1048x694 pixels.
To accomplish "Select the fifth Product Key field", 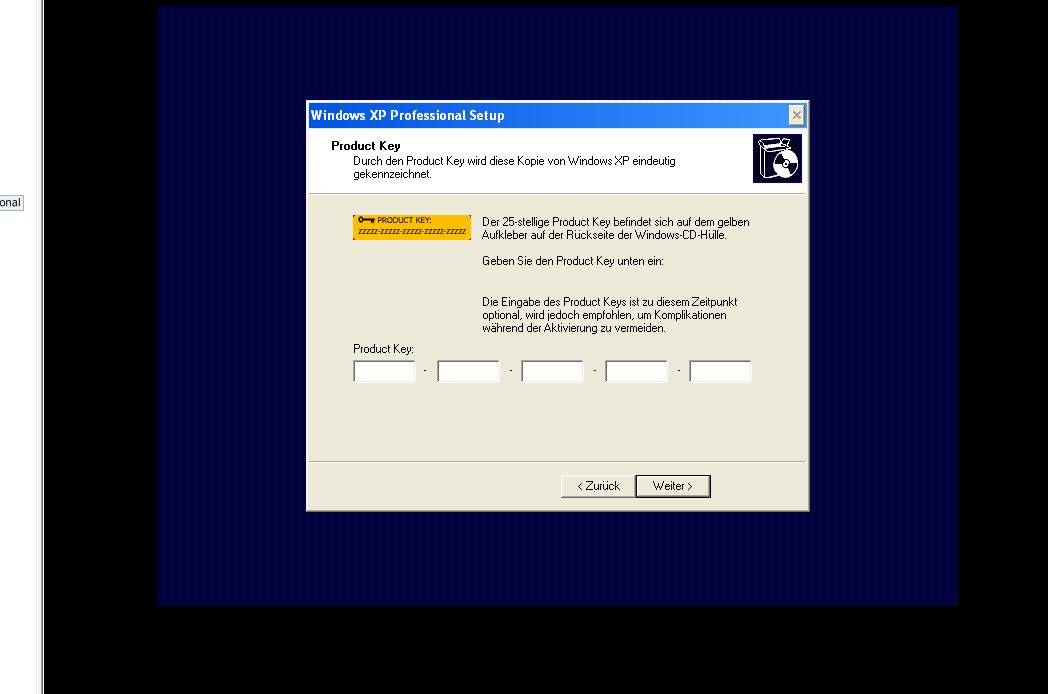I will click(x=720, y=371).
